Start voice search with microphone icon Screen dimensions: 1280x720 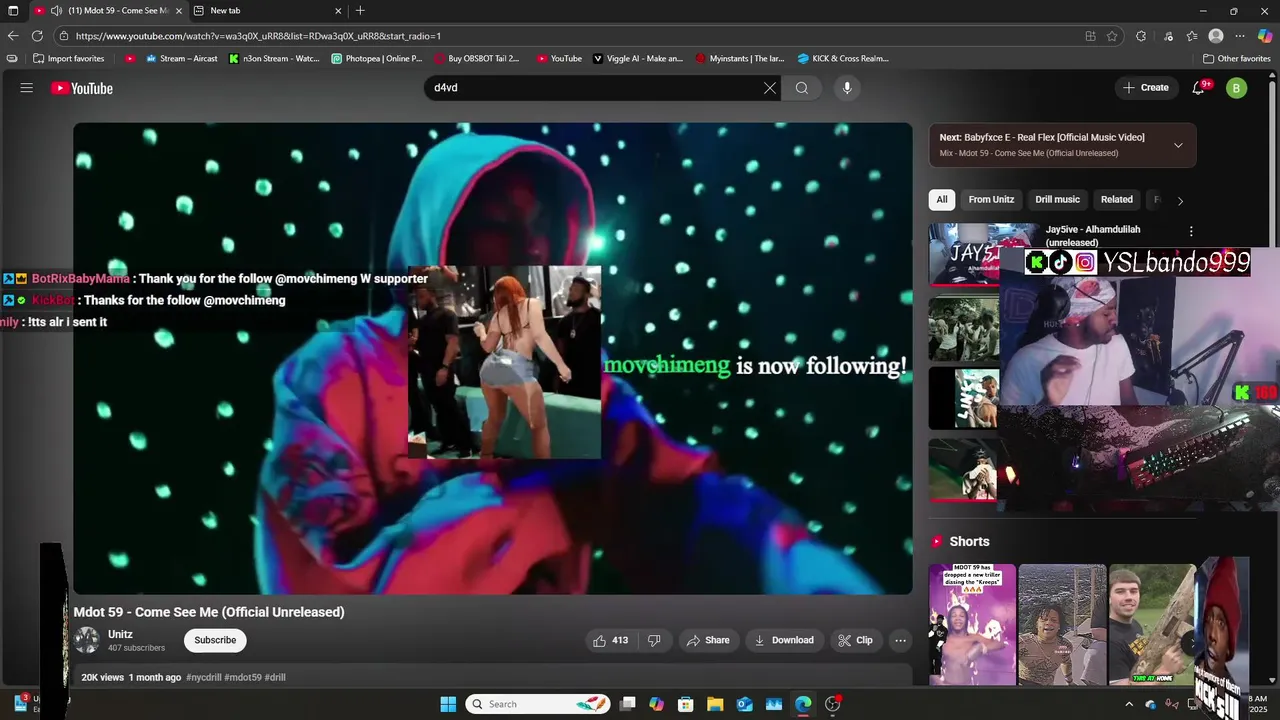847,88
